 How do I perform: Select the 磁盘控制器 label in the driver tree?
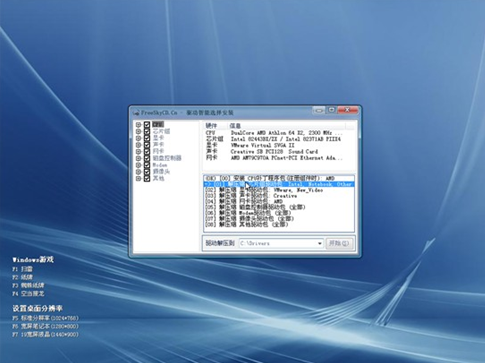tap(167, 158)
